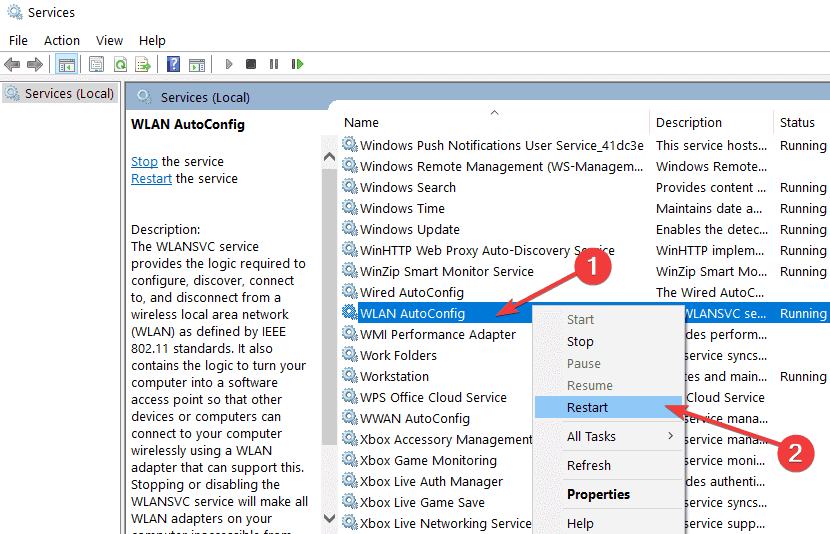Choose Stop in the context menu
This screenshot has height=534, width=830.
click(608, 342)
